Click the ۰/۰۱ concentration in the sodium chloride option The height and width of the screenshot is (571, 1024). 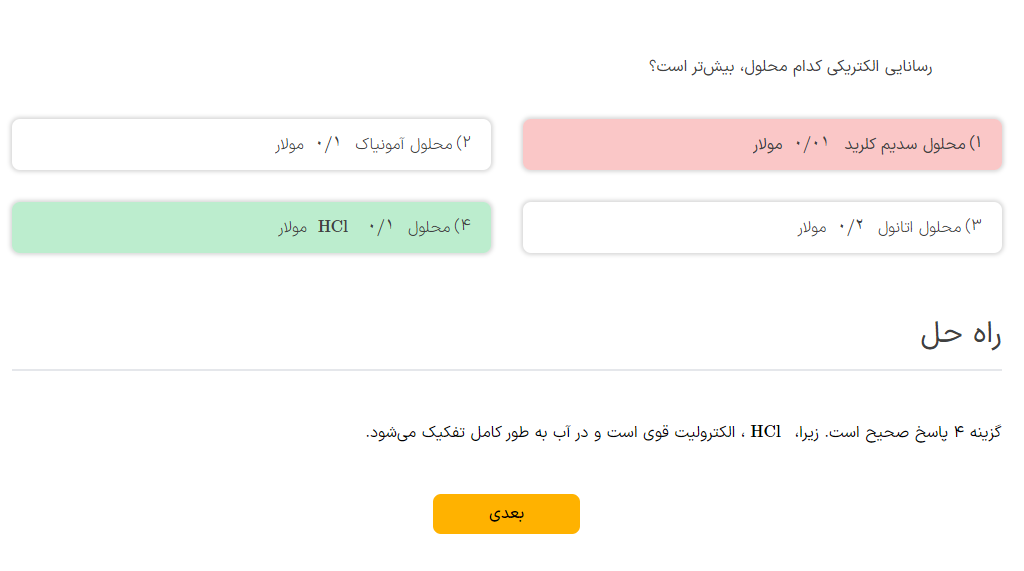(x=812, y=144)
